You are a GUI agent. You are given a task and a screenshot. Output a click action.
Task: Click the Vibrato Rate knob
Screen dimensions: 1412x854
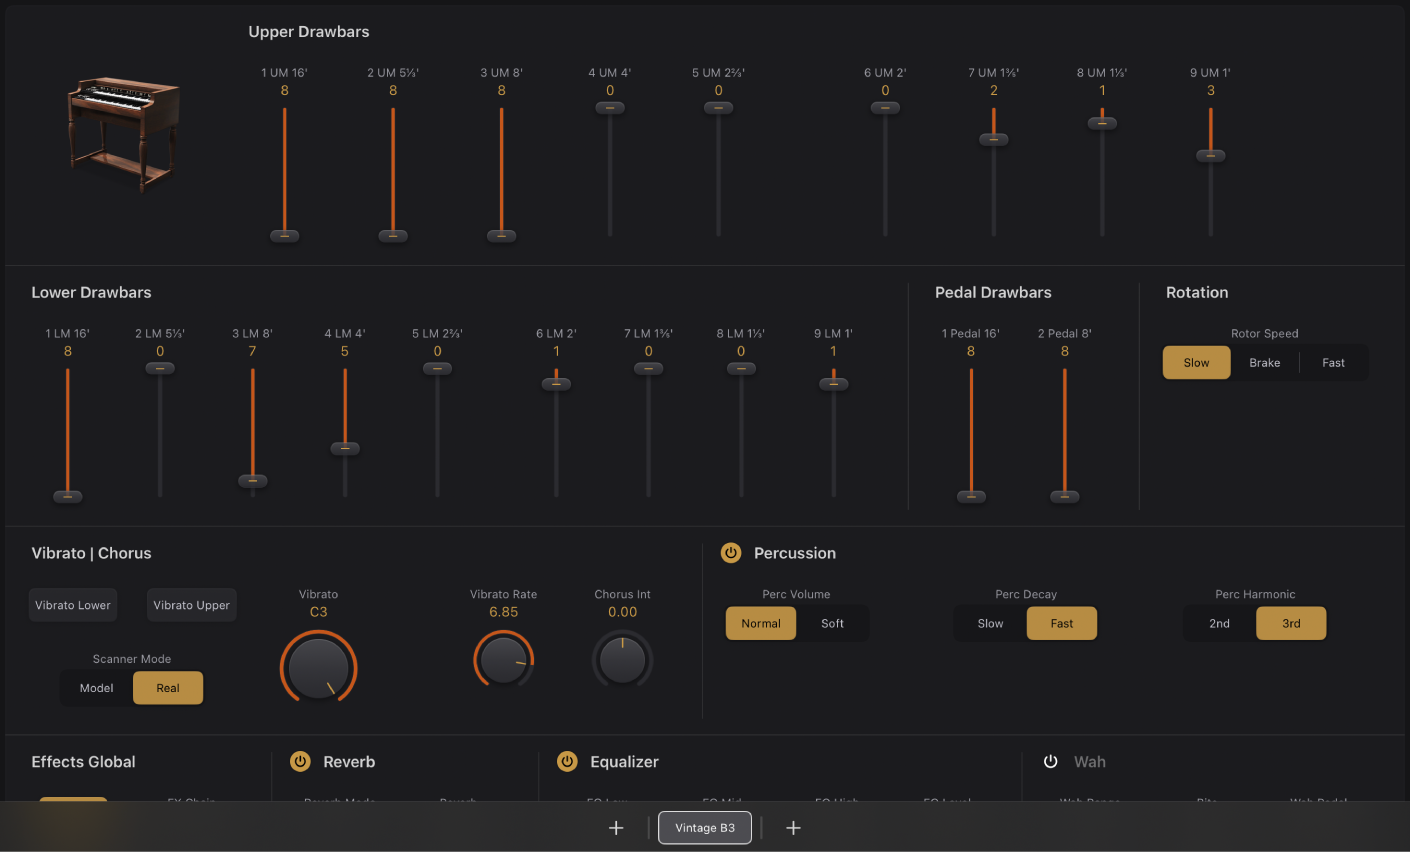[503, 659]
